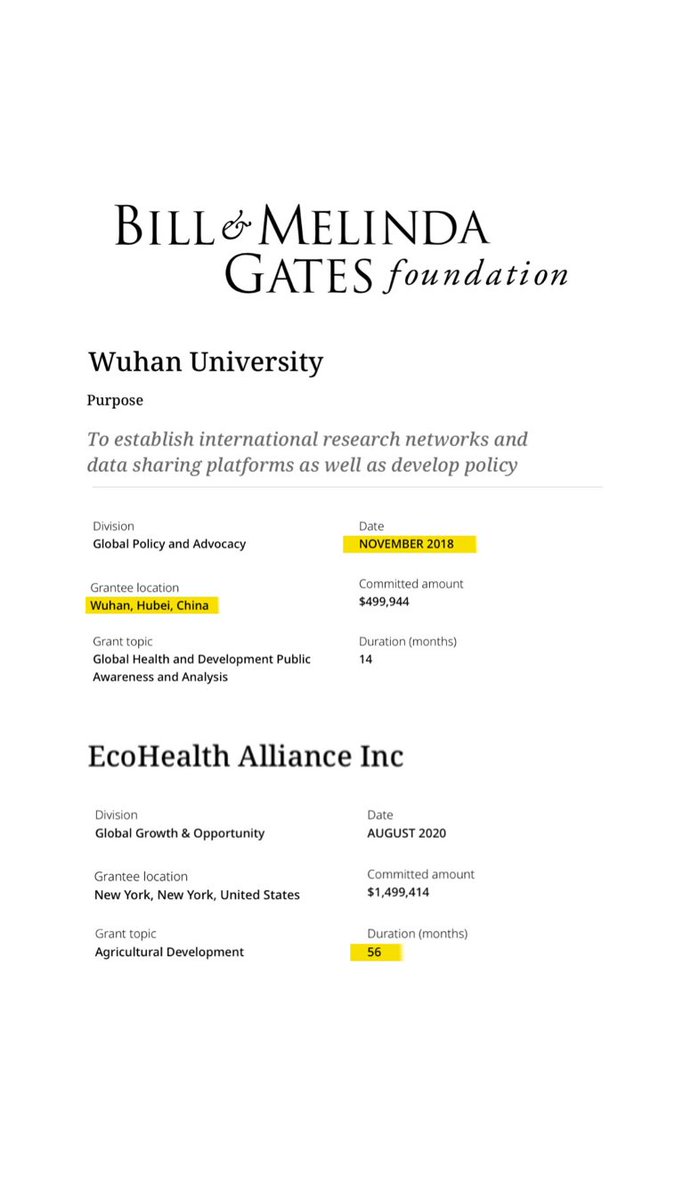This screenshot has width=675, height=1200.
Task: Click New York, New York, United States
Action: tap(197, 895)
